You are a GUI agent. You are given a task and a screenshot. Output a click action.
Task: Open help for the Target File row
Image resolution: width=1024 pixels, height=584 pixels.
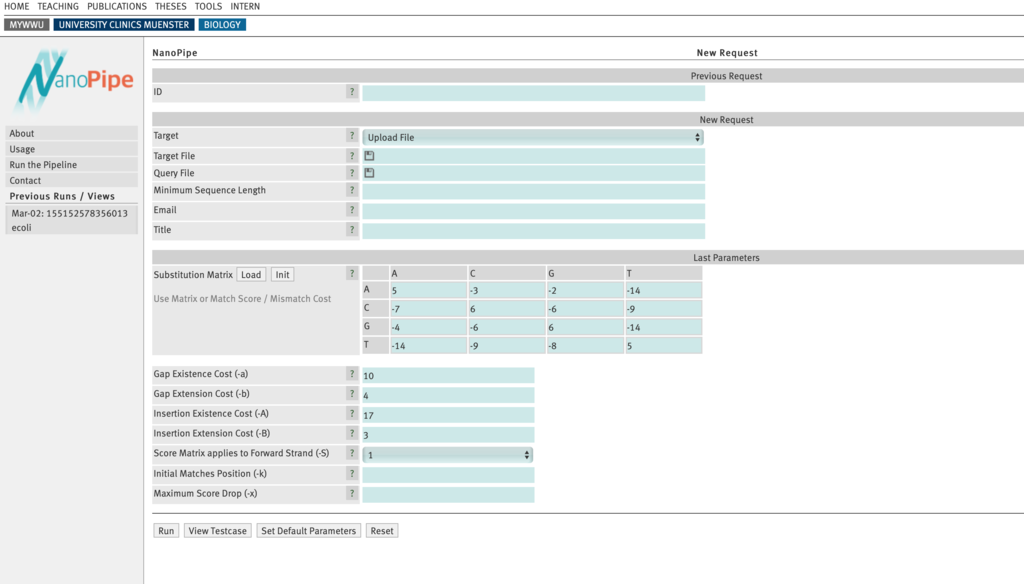pyautogui.click(x=352, y=156)
